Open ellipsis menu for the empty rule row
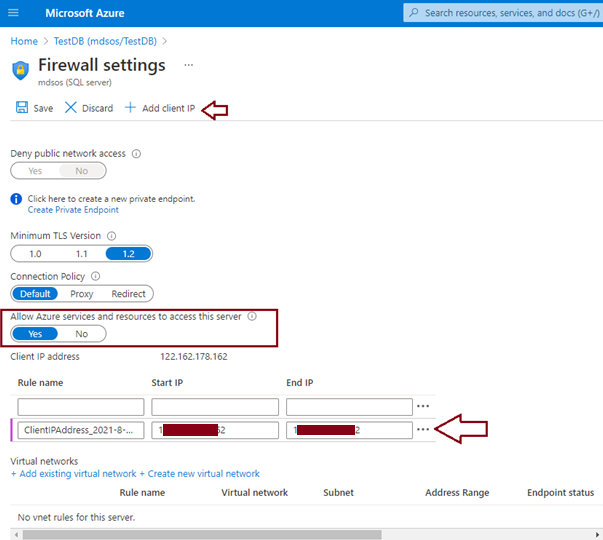 tap(423, 406)
